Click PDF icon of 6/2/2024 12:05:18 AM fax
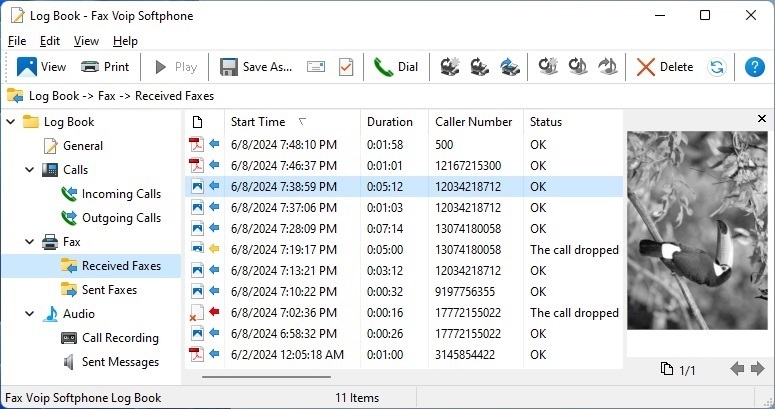This screenshot has height=409, width=775. (197, 354)
